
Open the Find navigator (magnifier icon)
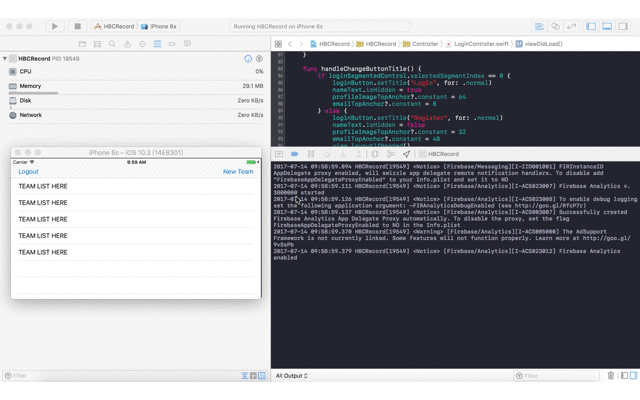[x=112, y=44]
